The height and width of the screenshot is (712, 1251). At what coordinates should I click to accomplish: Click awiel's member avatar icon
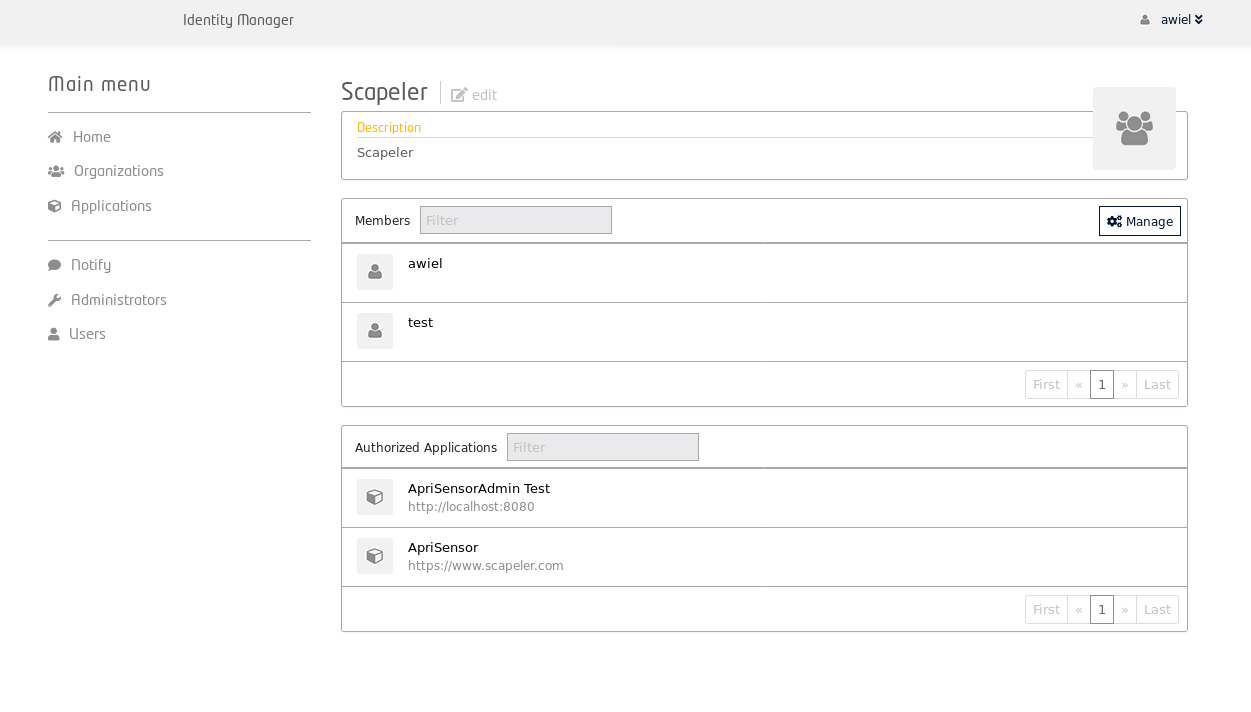(375, 272)
